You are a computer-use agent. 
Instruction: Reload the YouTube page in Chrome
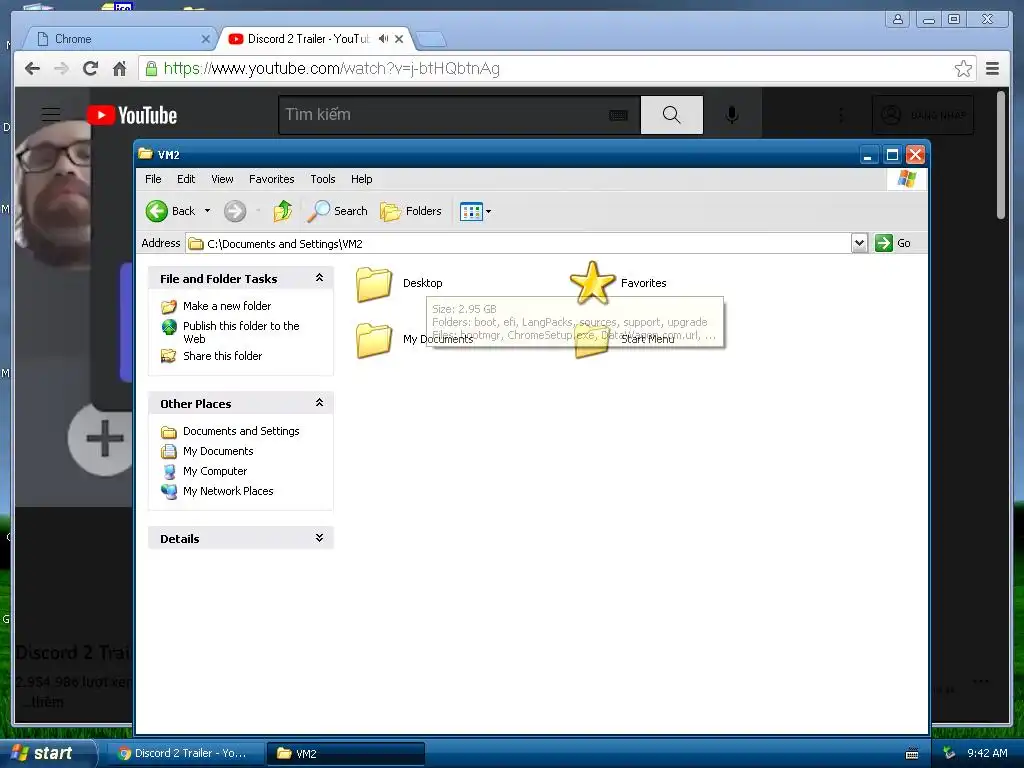click(90, 69)
